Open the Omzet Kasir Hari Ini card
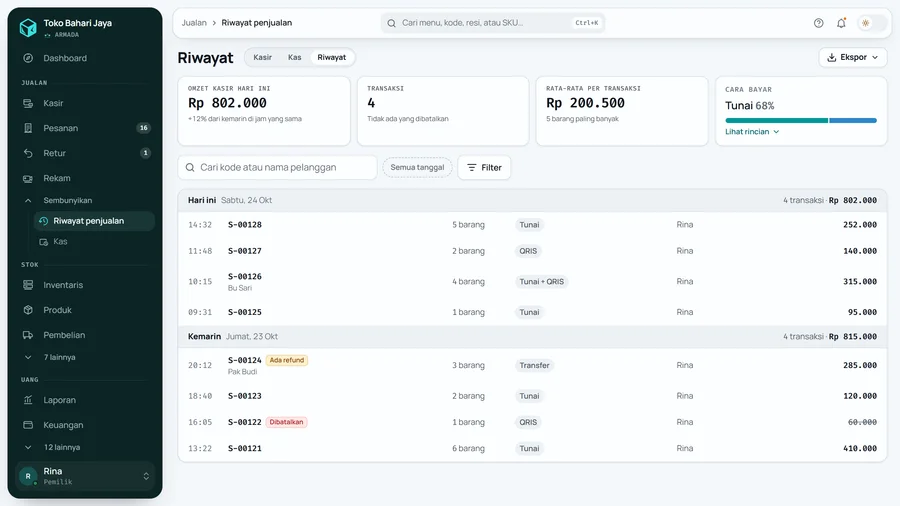The image size is (900, 506). [264, 111]
